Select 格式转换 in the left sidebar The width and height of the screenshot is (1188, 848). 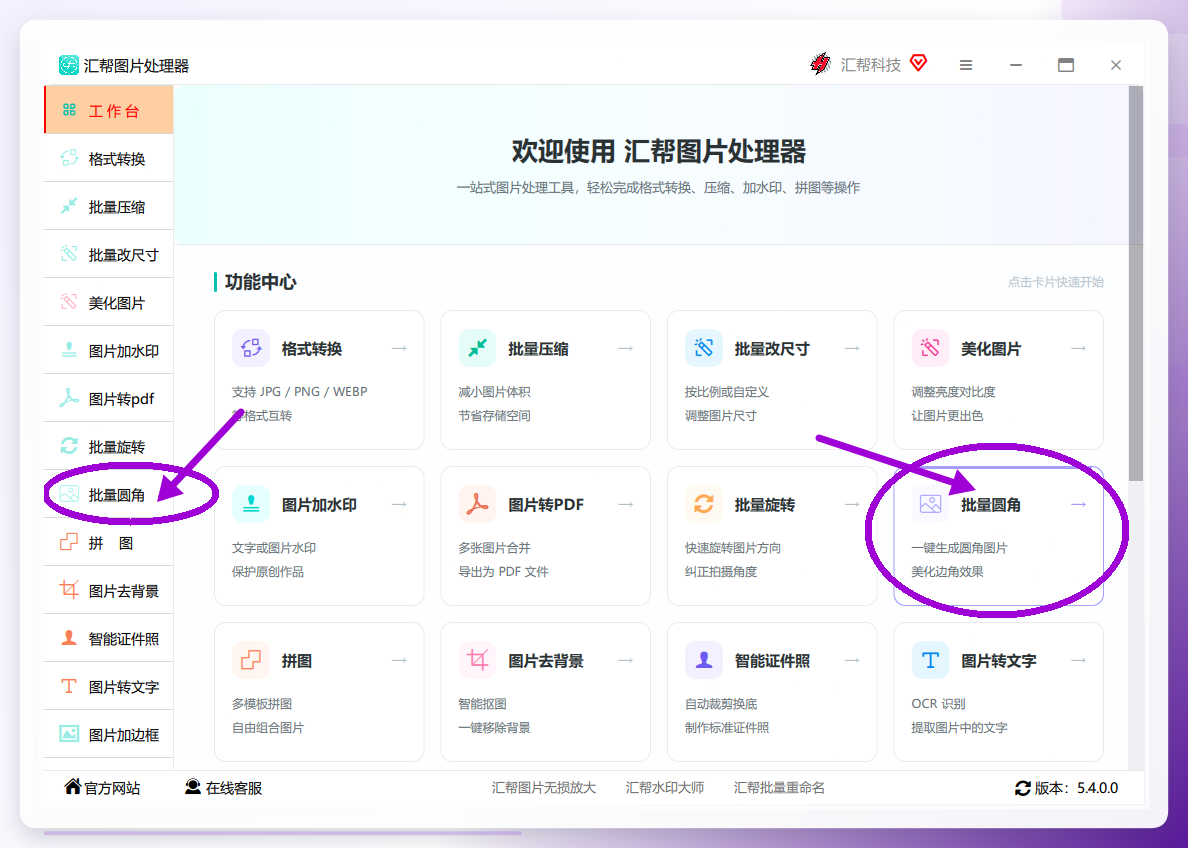pyautogui.click(x=109, y=158)
